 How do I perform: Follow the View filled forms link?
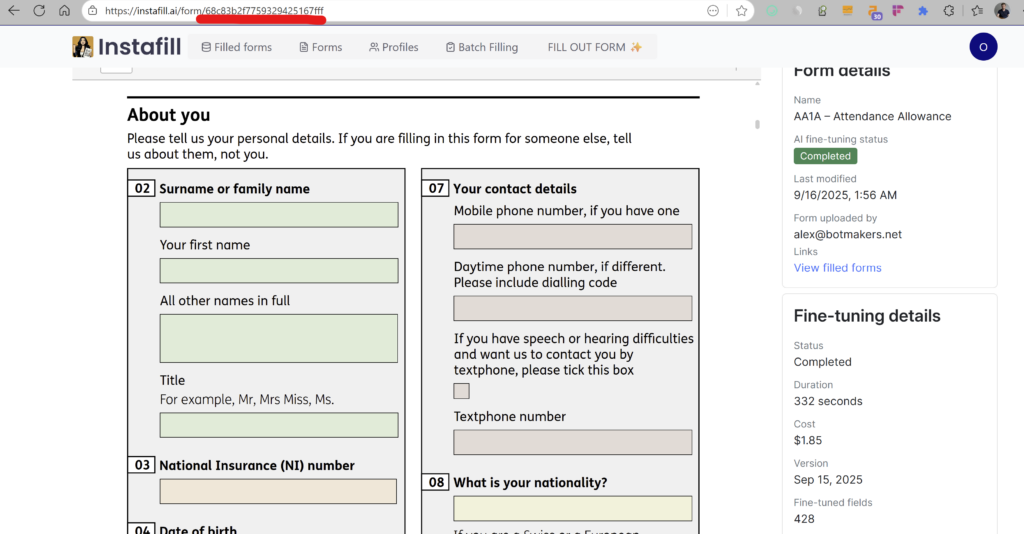pos(837,268)
